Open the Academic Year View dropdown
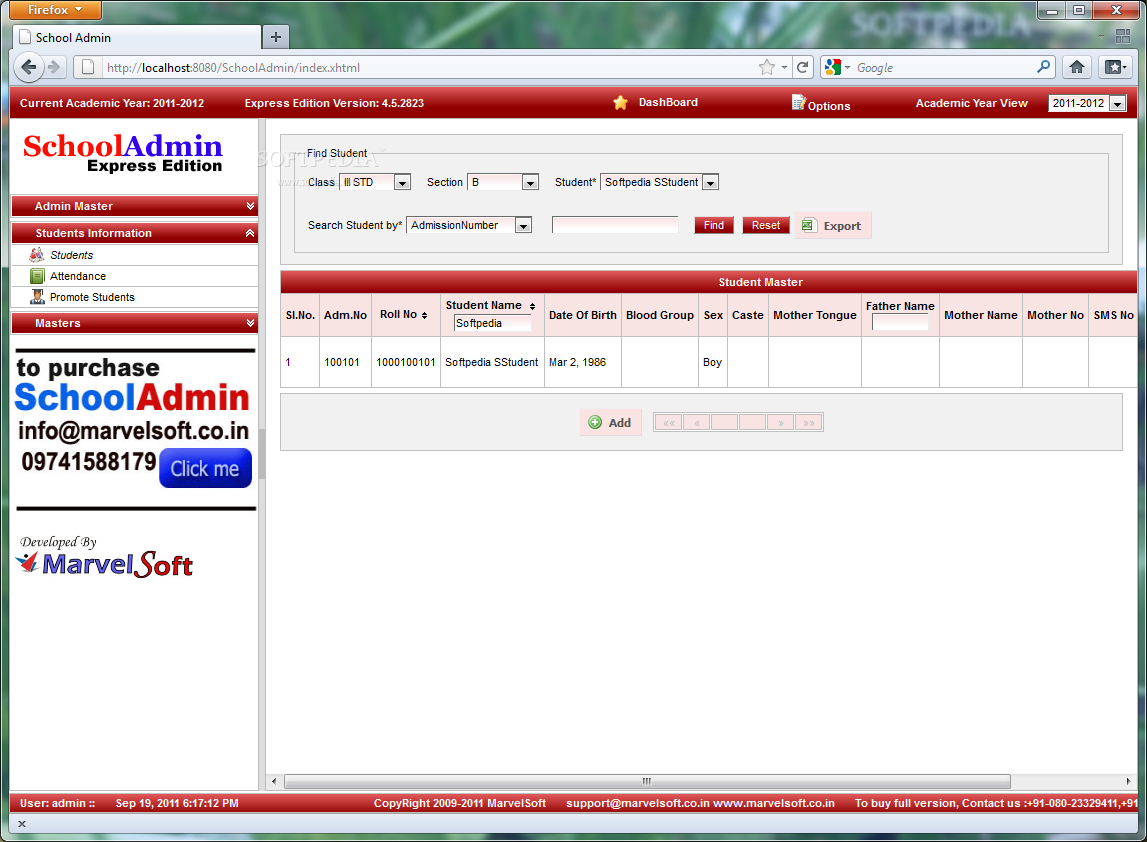Image resolution: width=1147 pixels, height=842 pixels. (1117, 103)
